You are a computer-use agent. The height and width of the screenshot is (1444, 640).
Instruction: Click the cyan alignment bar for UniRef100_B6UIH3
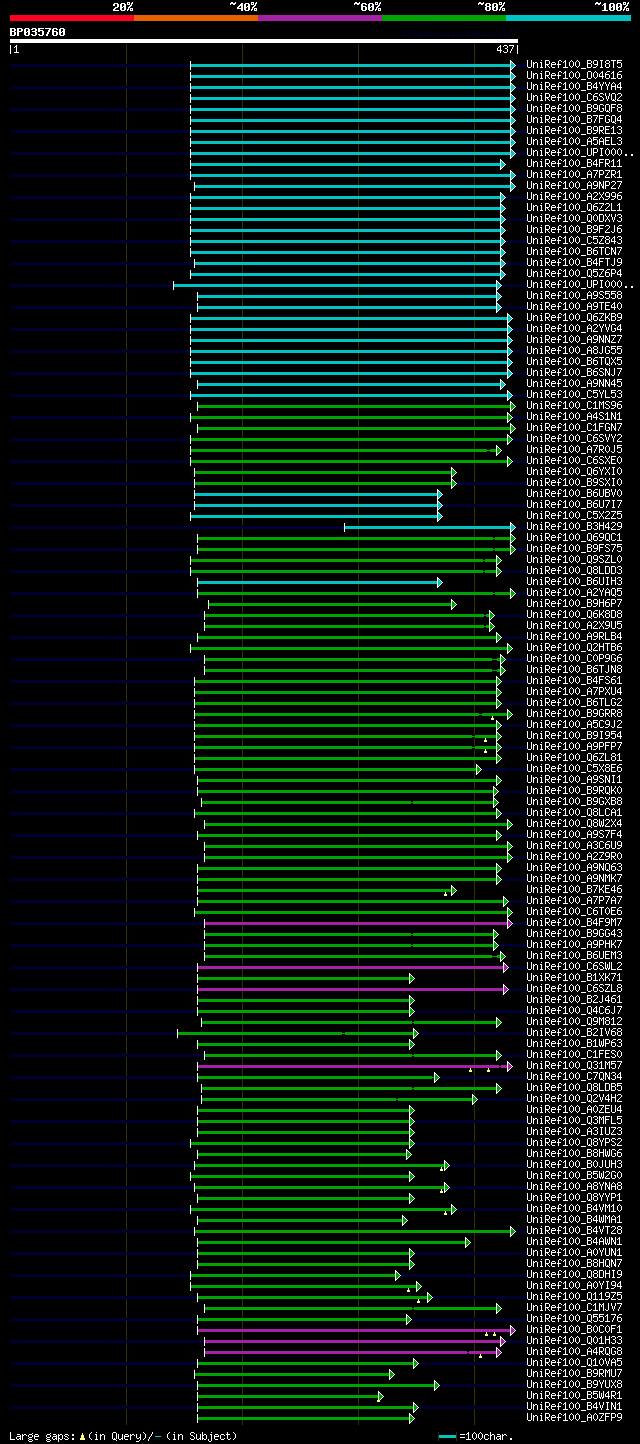(320, 582)
